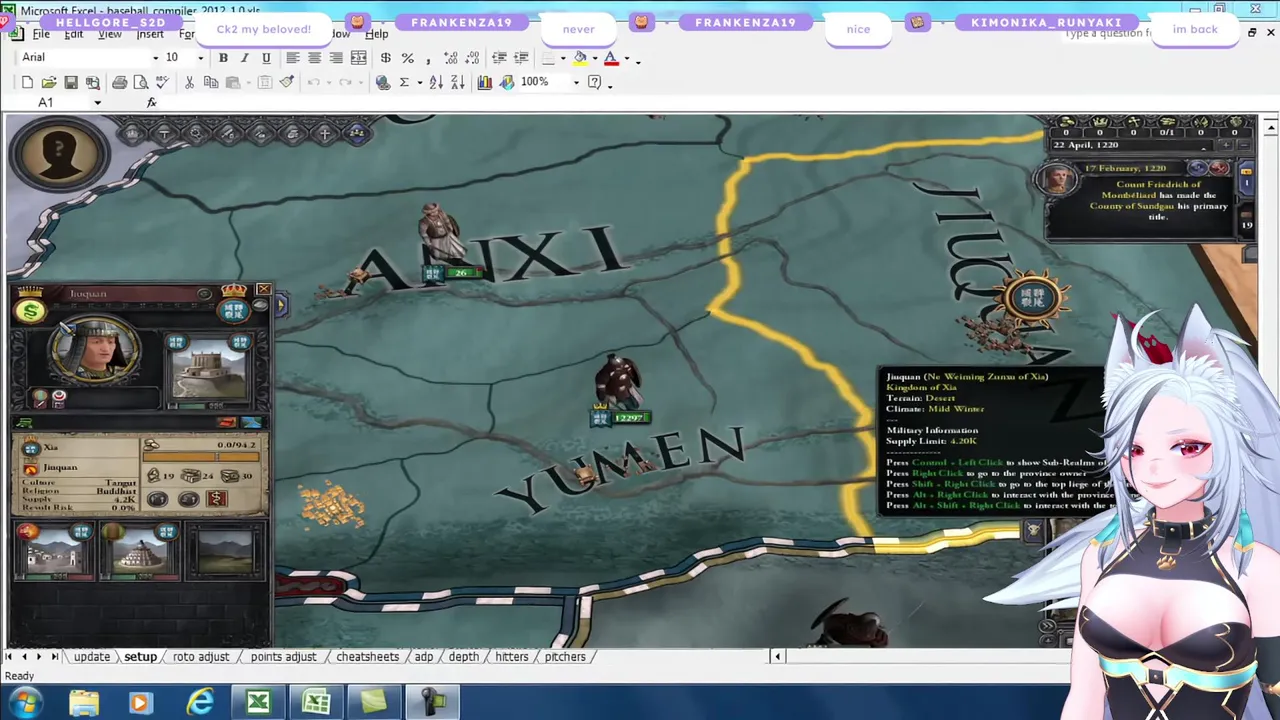Open font size dropdown

pos(201,58)
